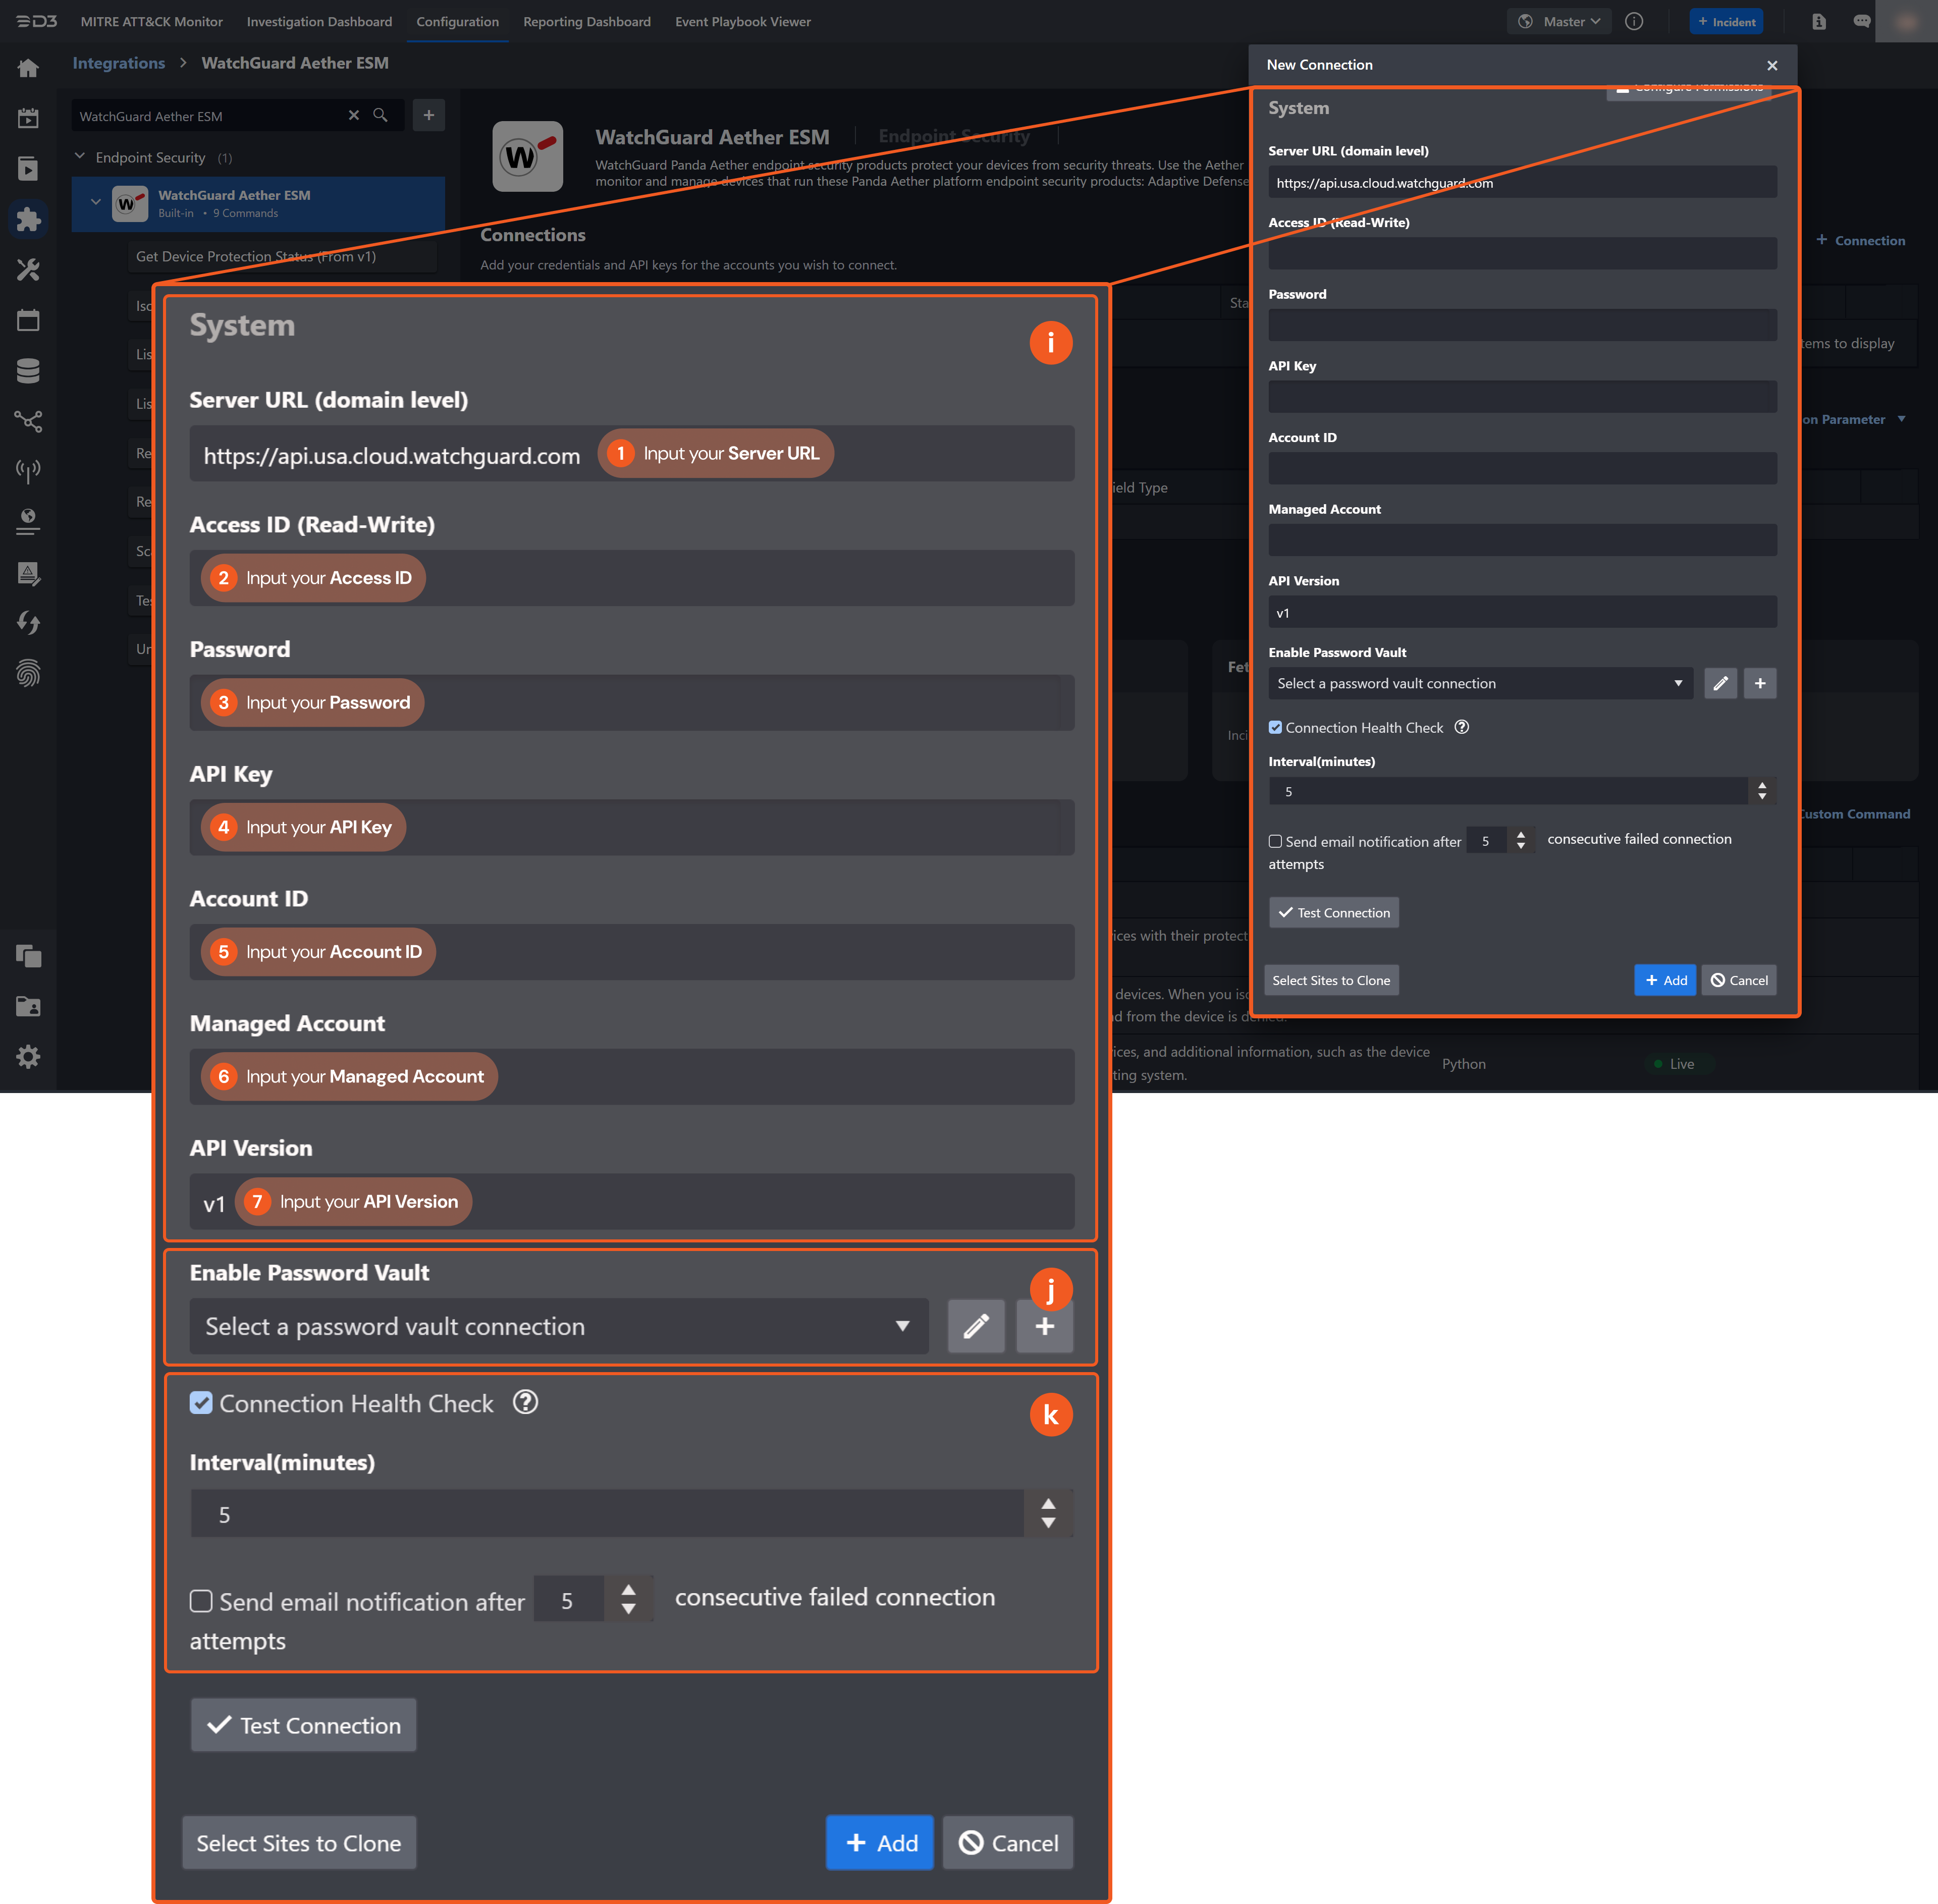Click the tools wrench icon in sidebar
The width and height of the screenshot is (1938, 1904).
pyautogui.click(x=28, y=270)
